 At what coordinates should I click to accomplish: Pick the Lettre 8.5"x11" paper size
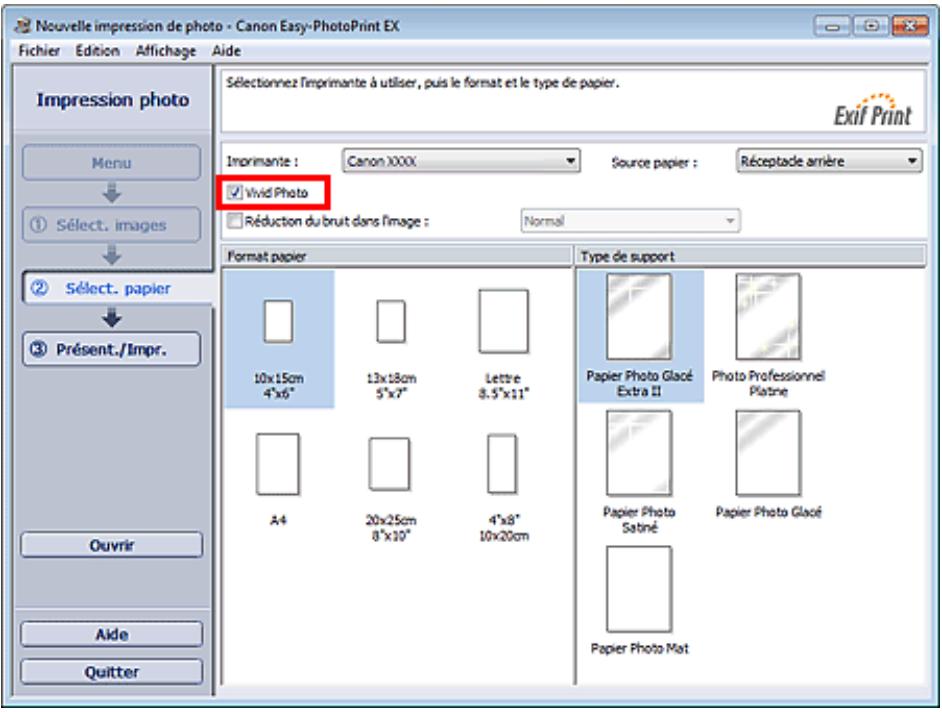coord(503,321)
